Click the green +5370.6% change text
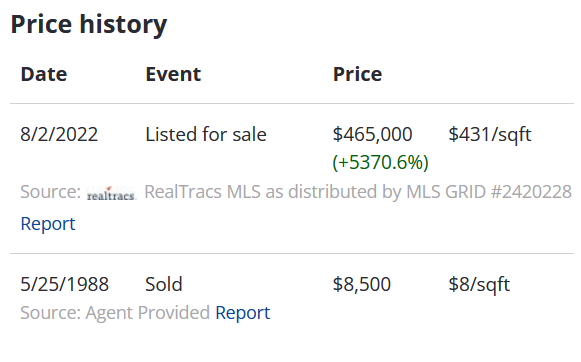This screenshot has width=581, height=362. click(x=381, y=162)
